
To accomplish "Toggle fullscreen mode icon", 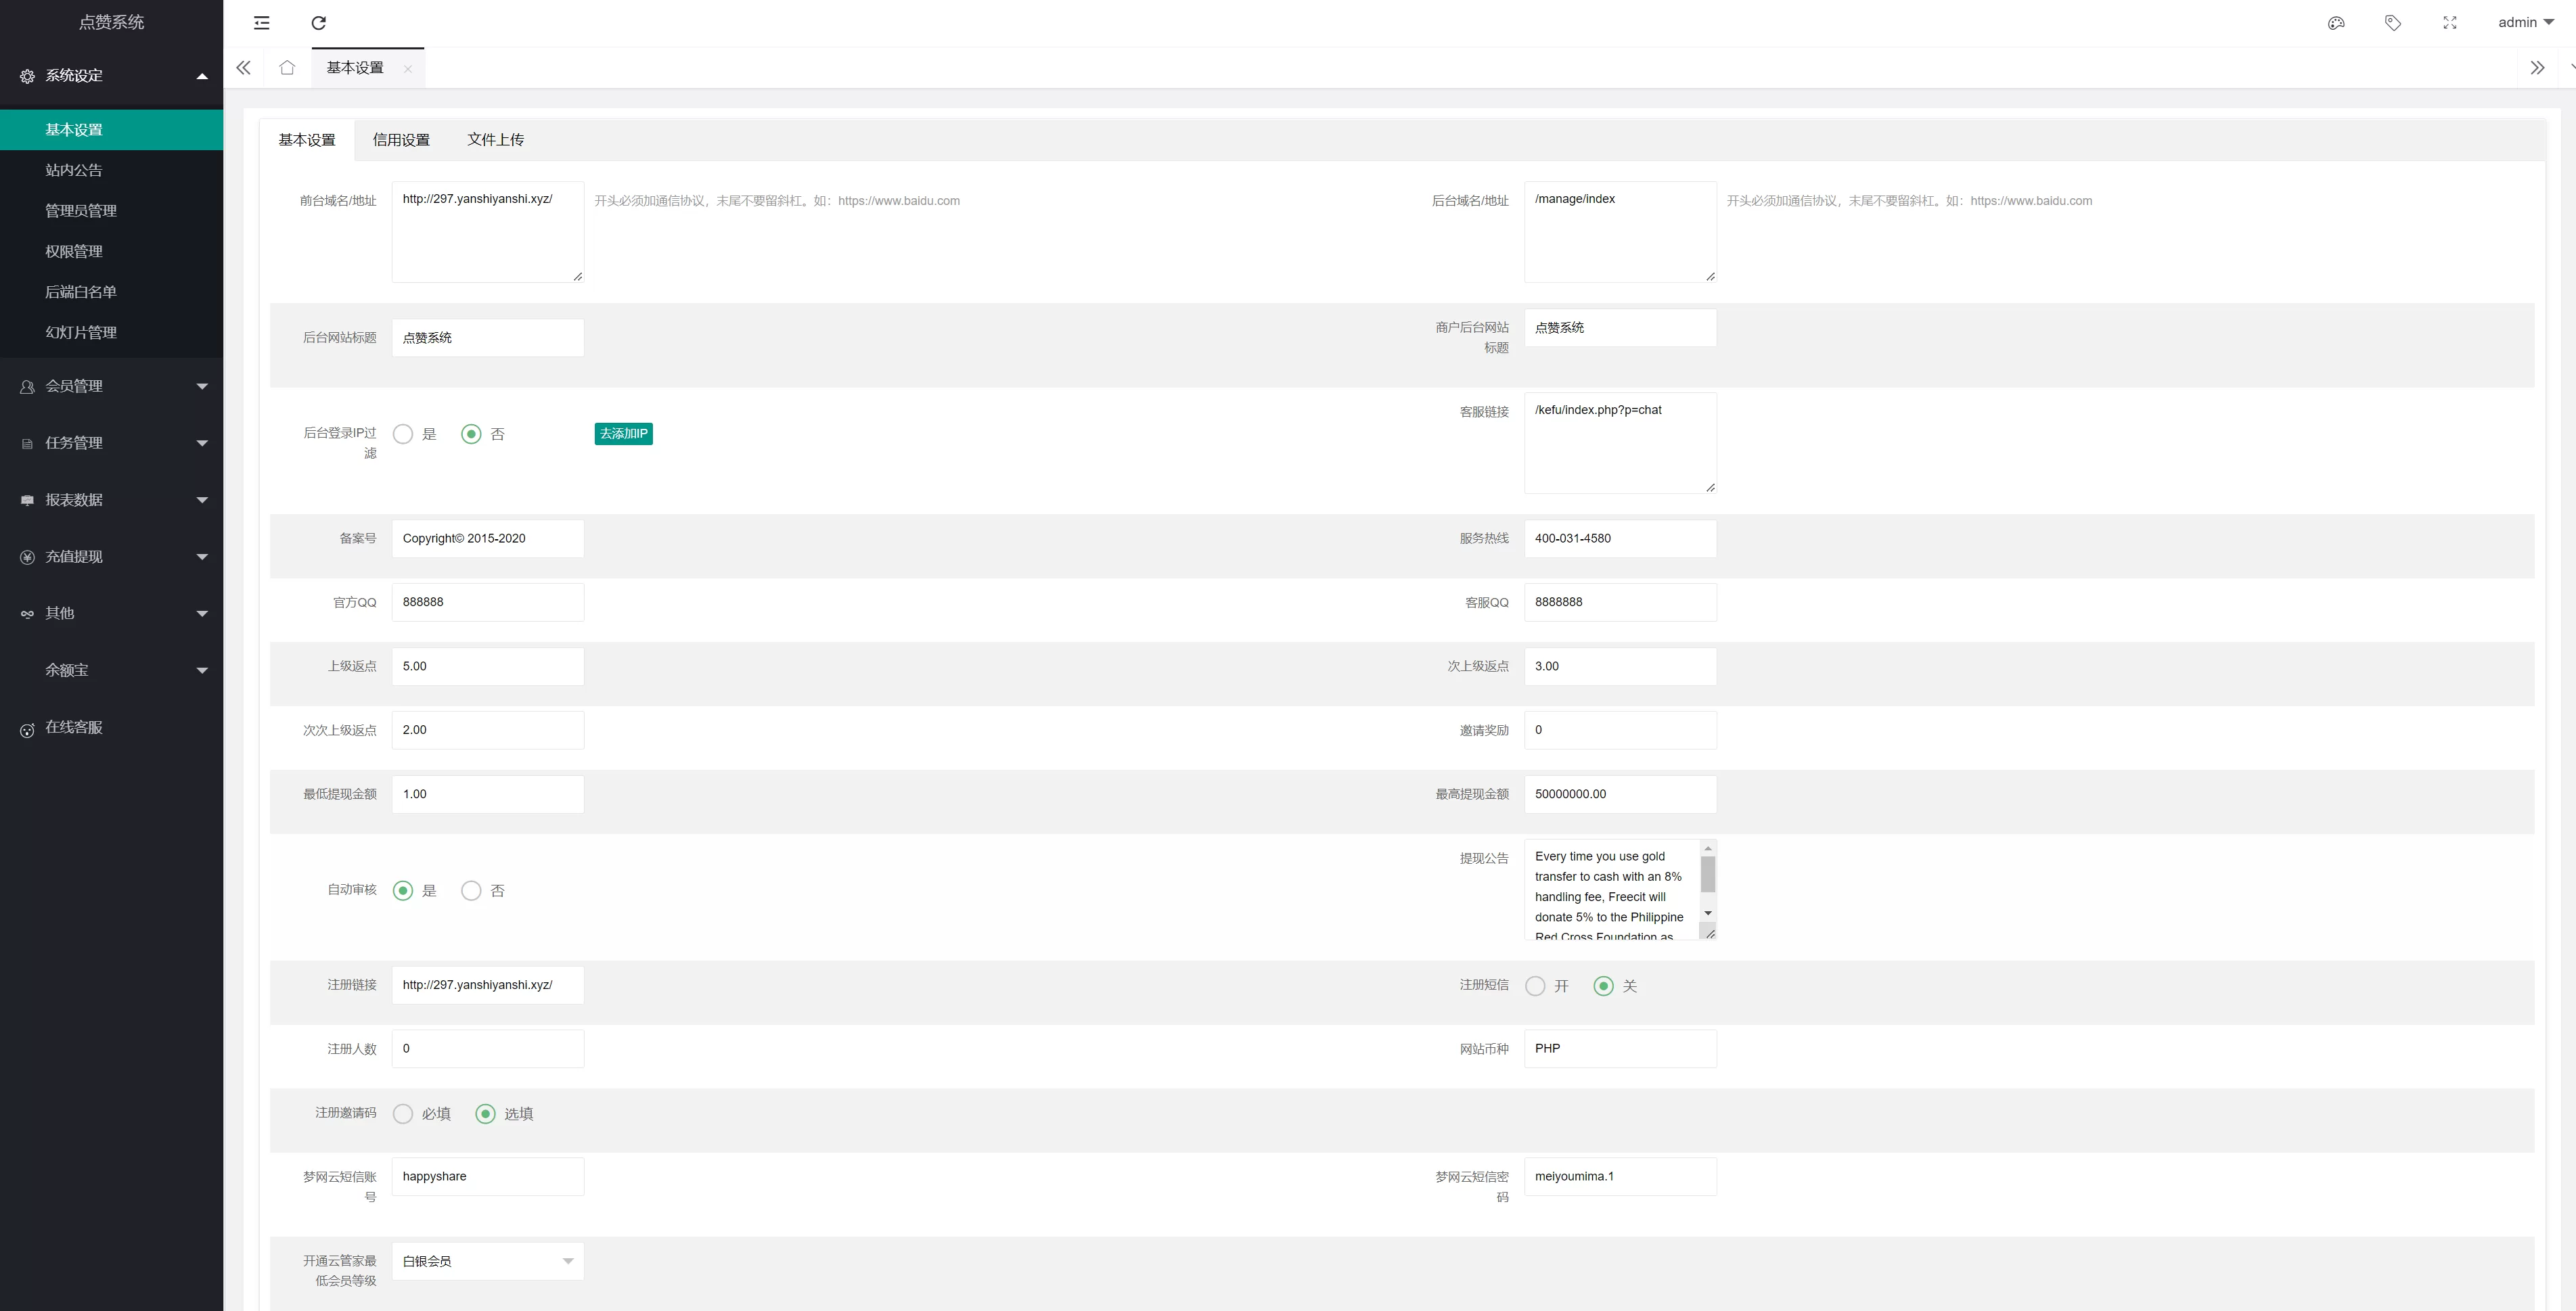I will coord(2450,23).
